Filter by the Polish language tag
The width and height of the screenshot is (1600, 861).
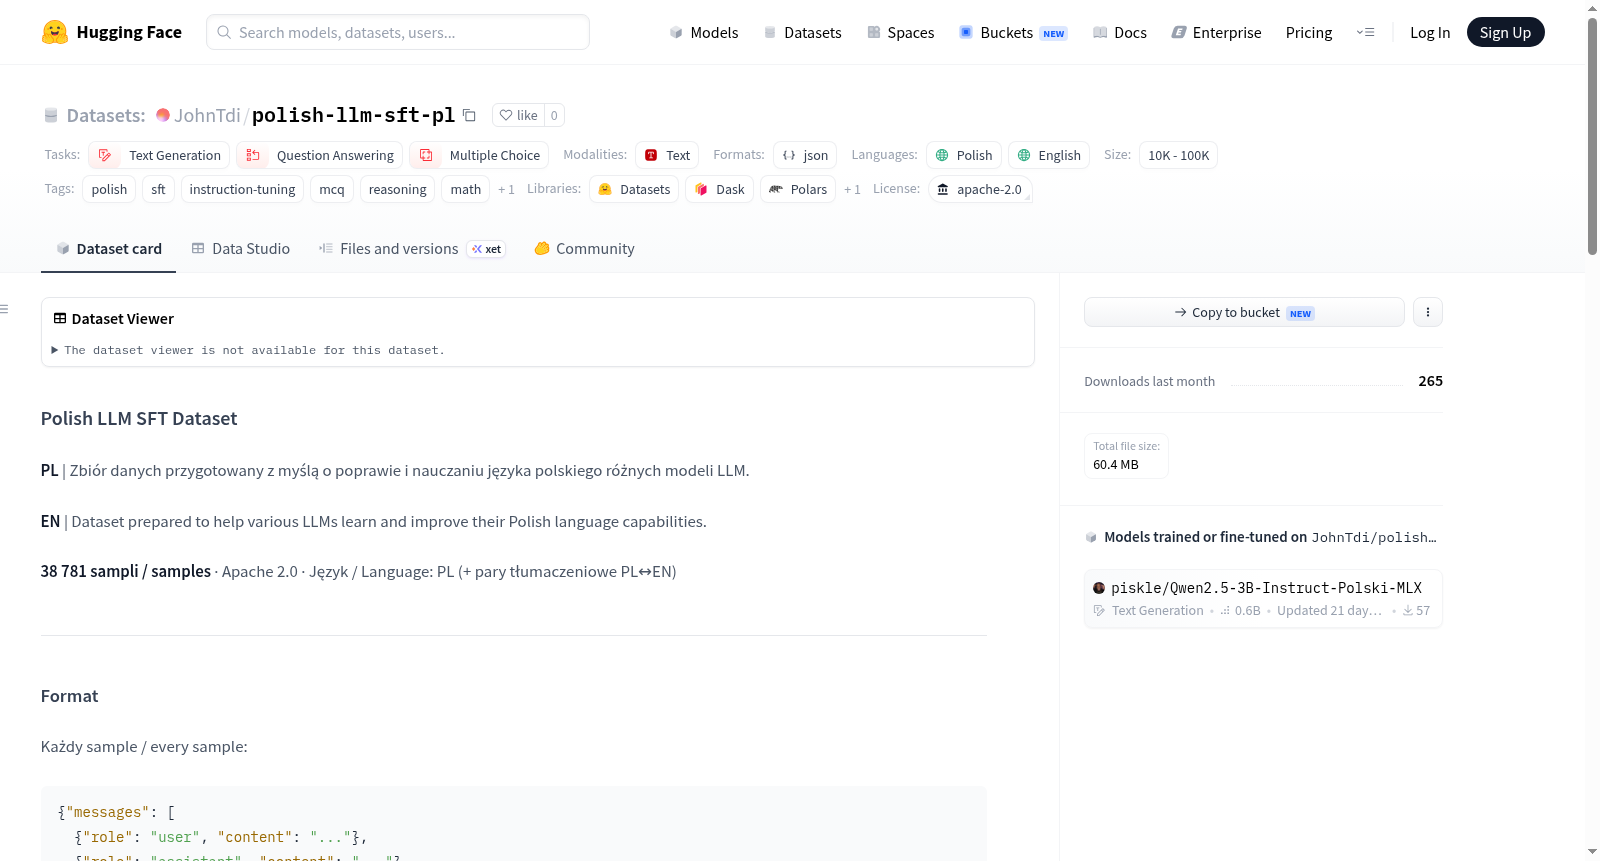click(964, 155)
